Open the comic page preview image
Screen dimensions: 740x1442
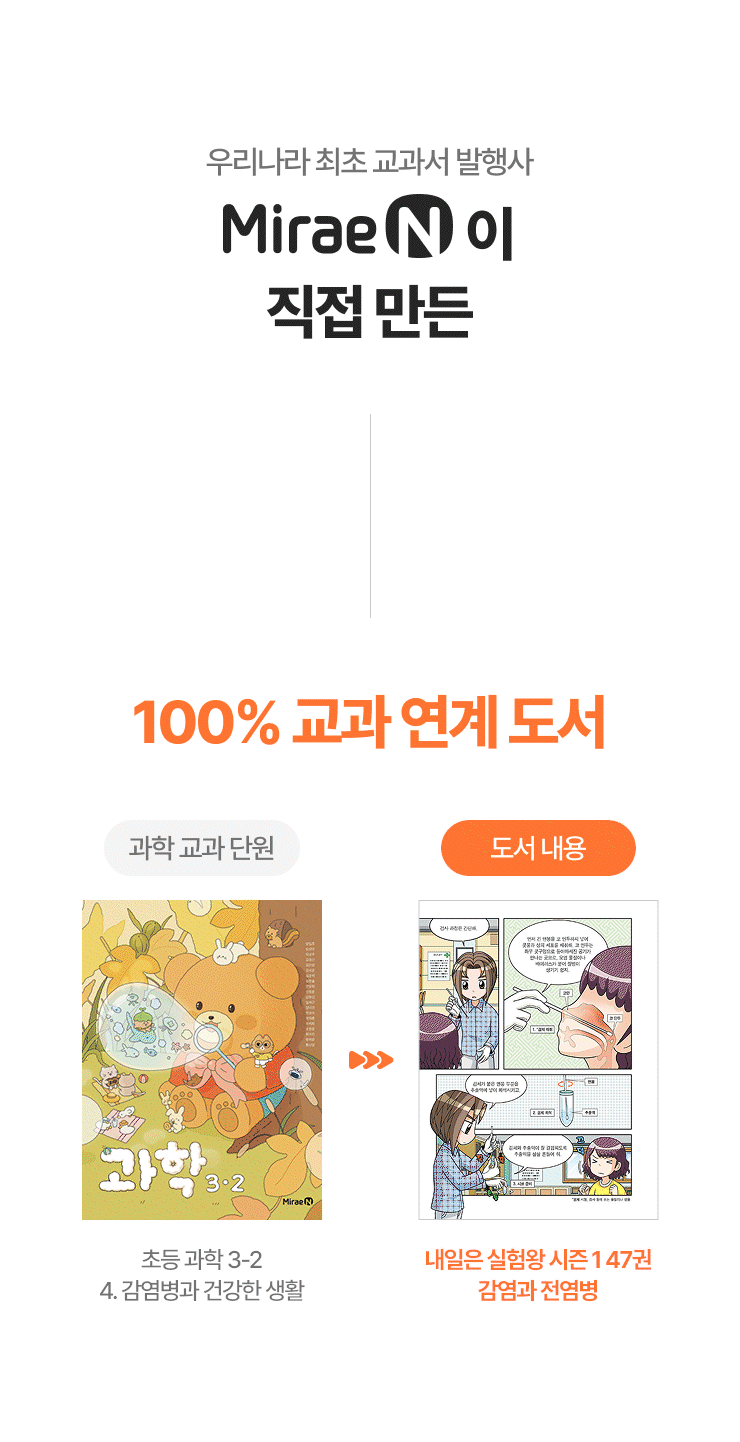(538, 1060)
